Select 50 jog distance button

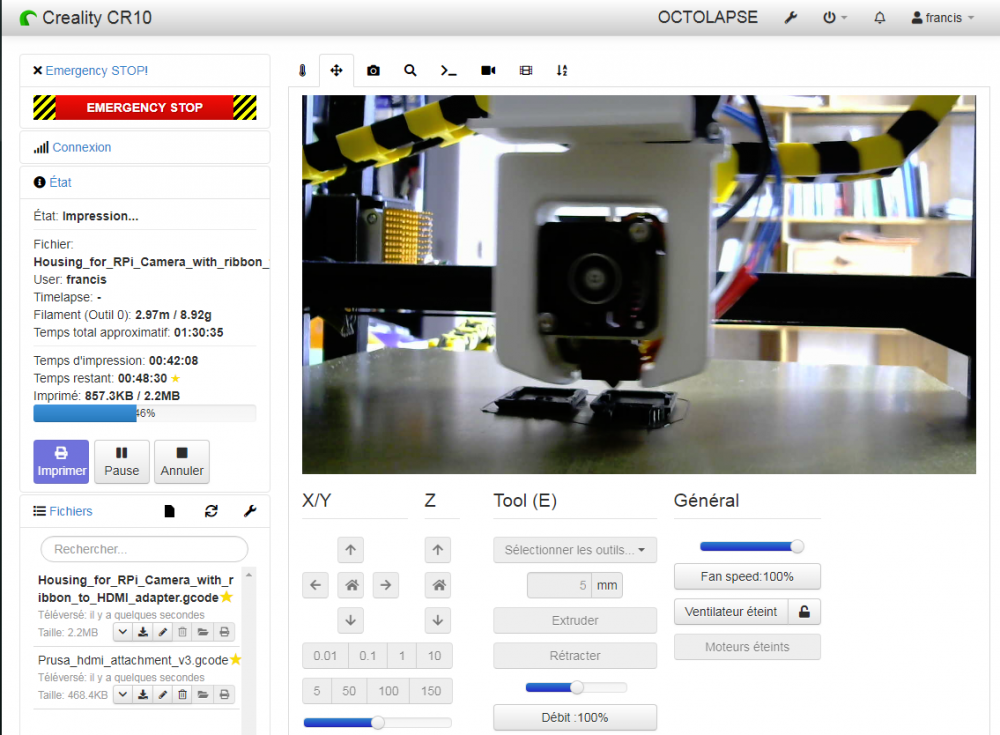(349, 691)
